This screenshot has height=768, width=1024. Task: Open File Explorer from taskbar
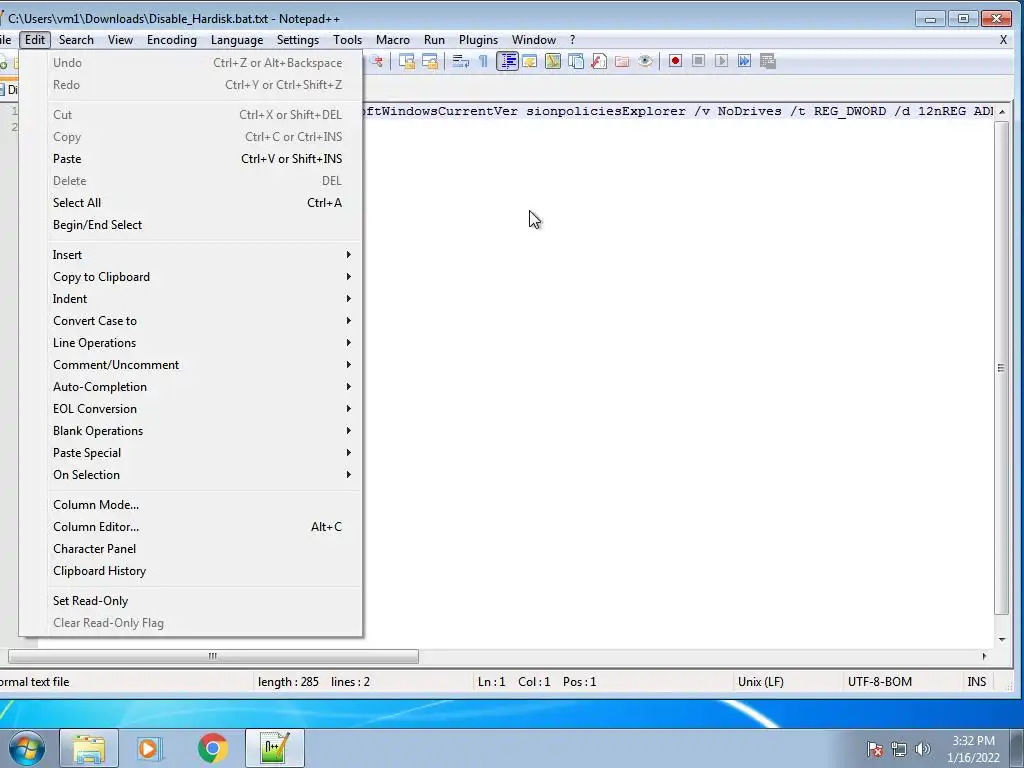(x=89, y=748)
